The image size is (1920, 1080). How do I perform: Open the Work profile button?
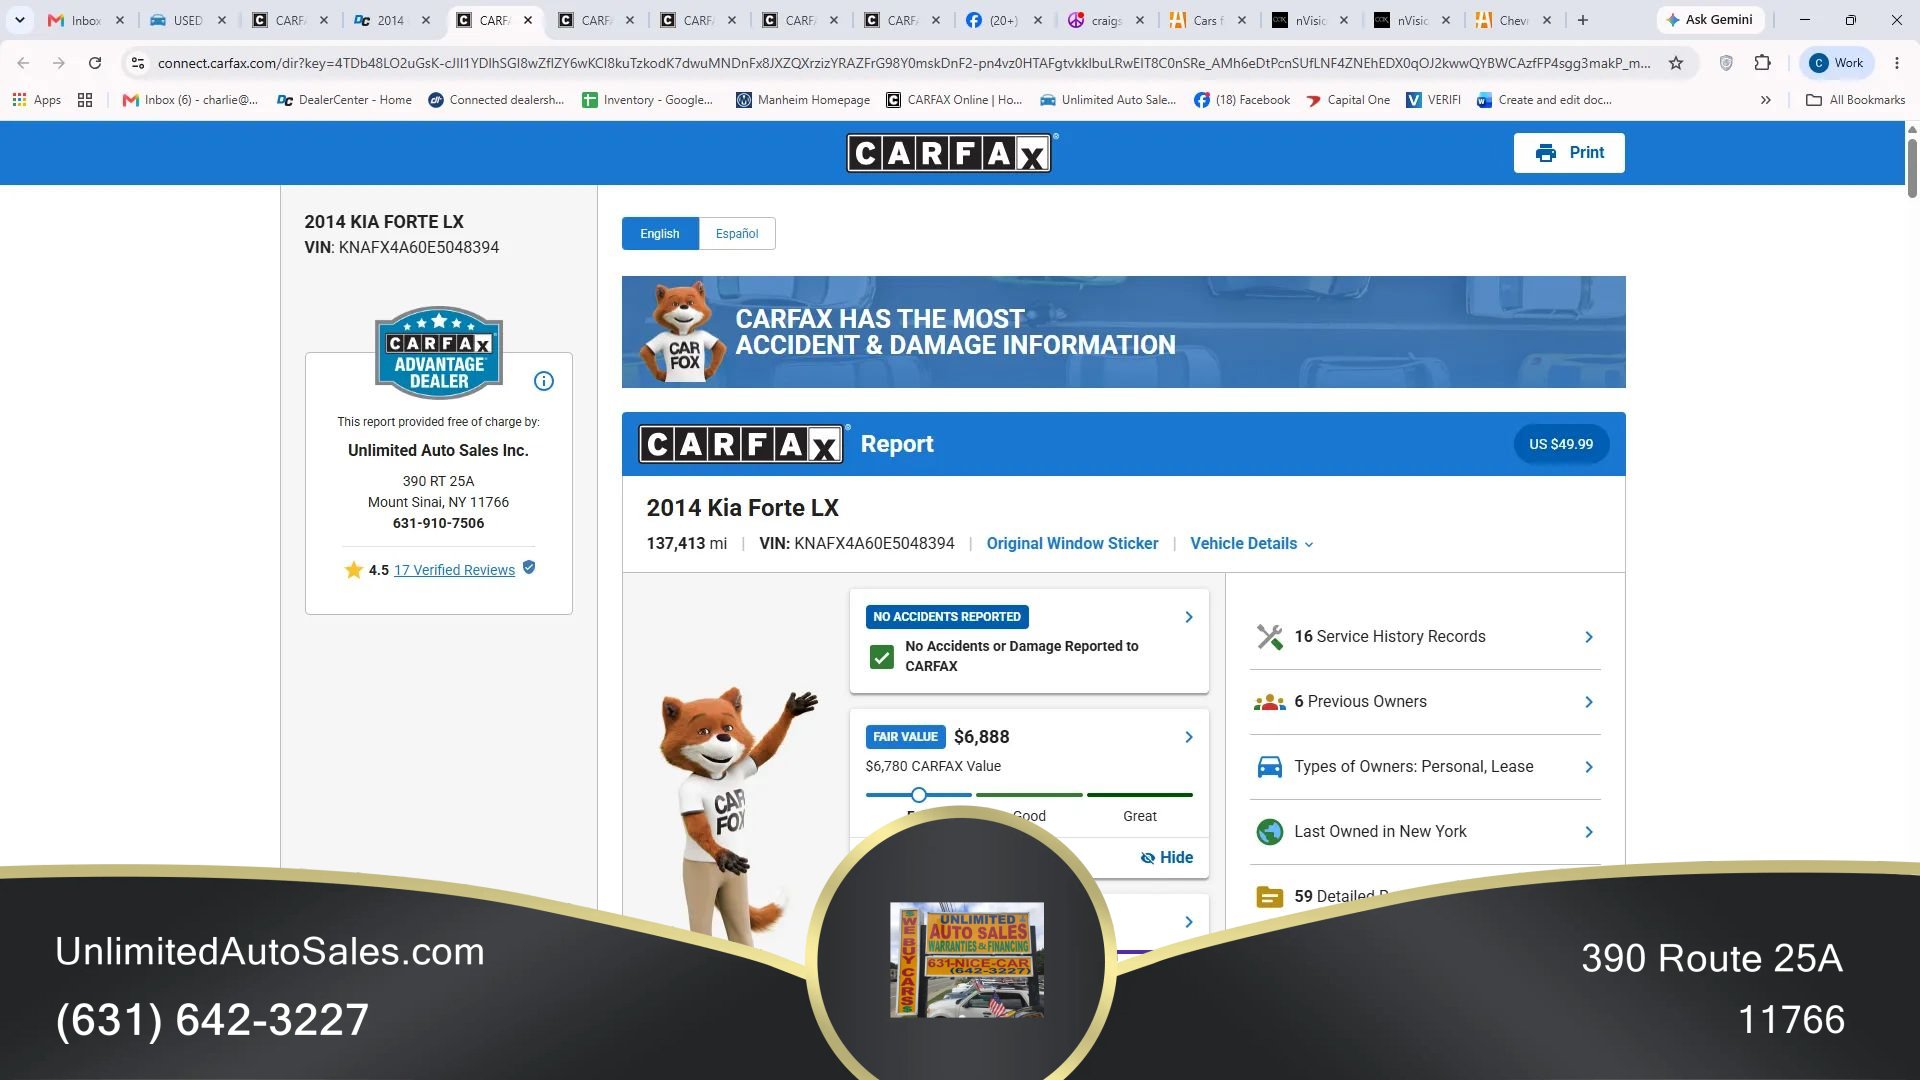(x=1836, y=63)
